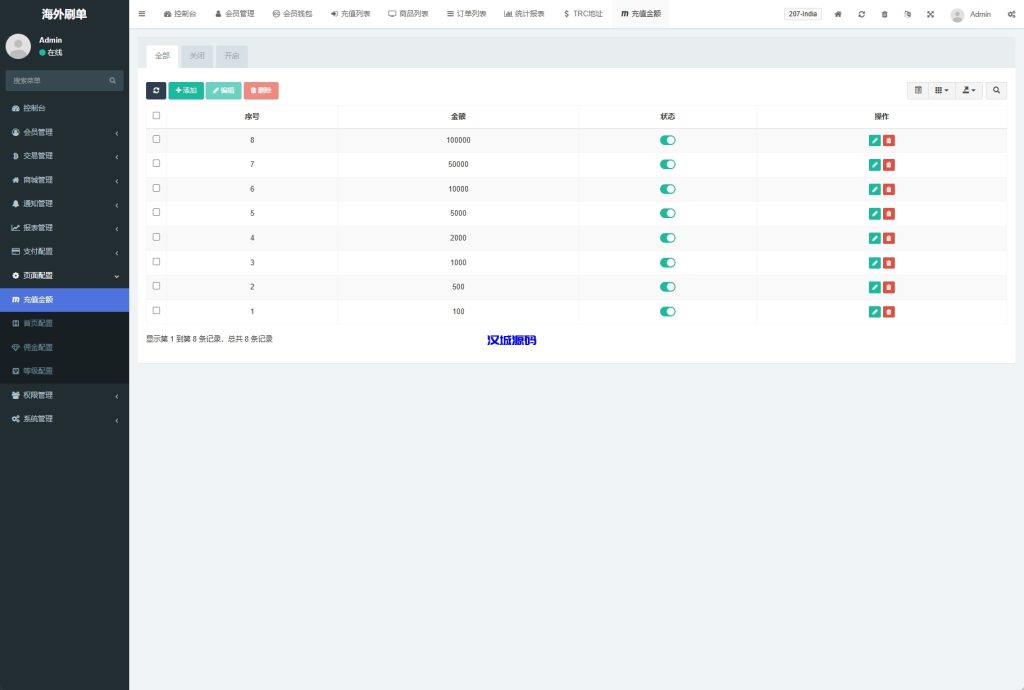Click the edit pencil icon for row 8
The width and height of the screenshot is (1024, 690).
click(875, 141)
